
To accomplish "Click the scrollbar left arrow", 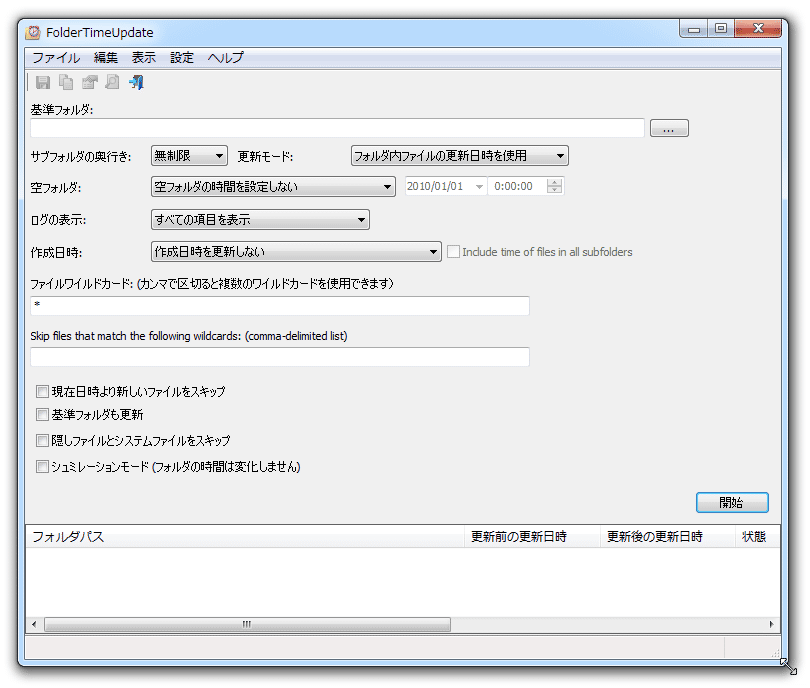I will tap(34, 624).
